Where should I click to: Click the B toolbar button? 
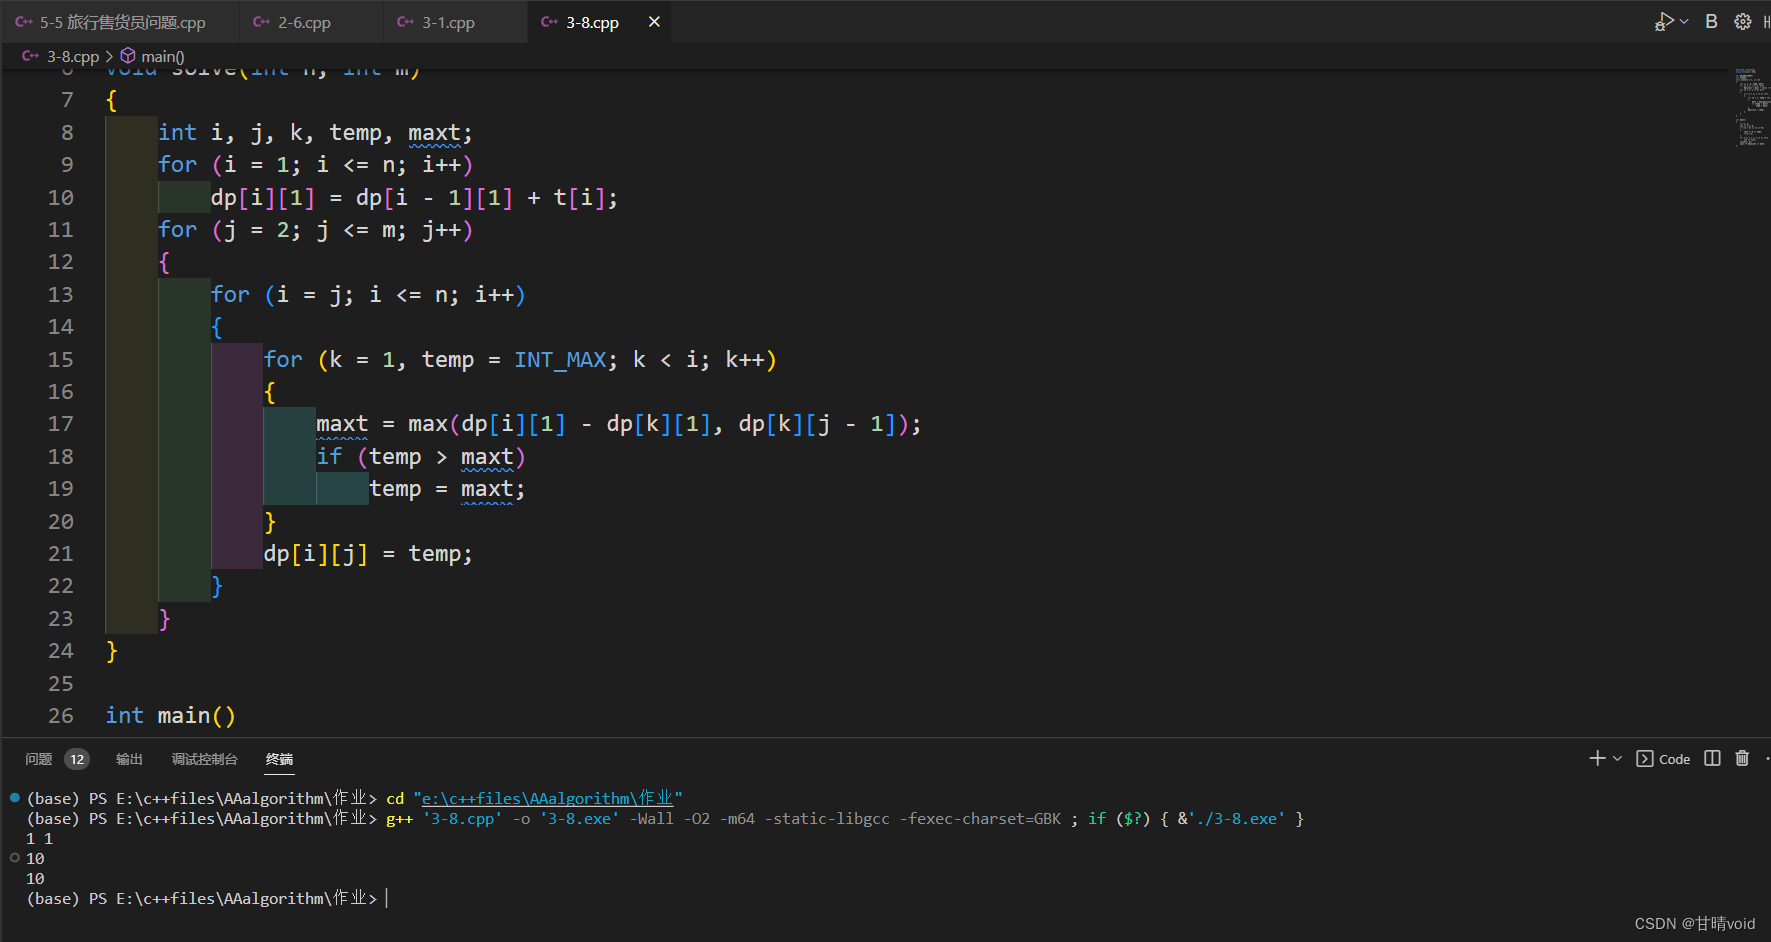click(1711, 22)
